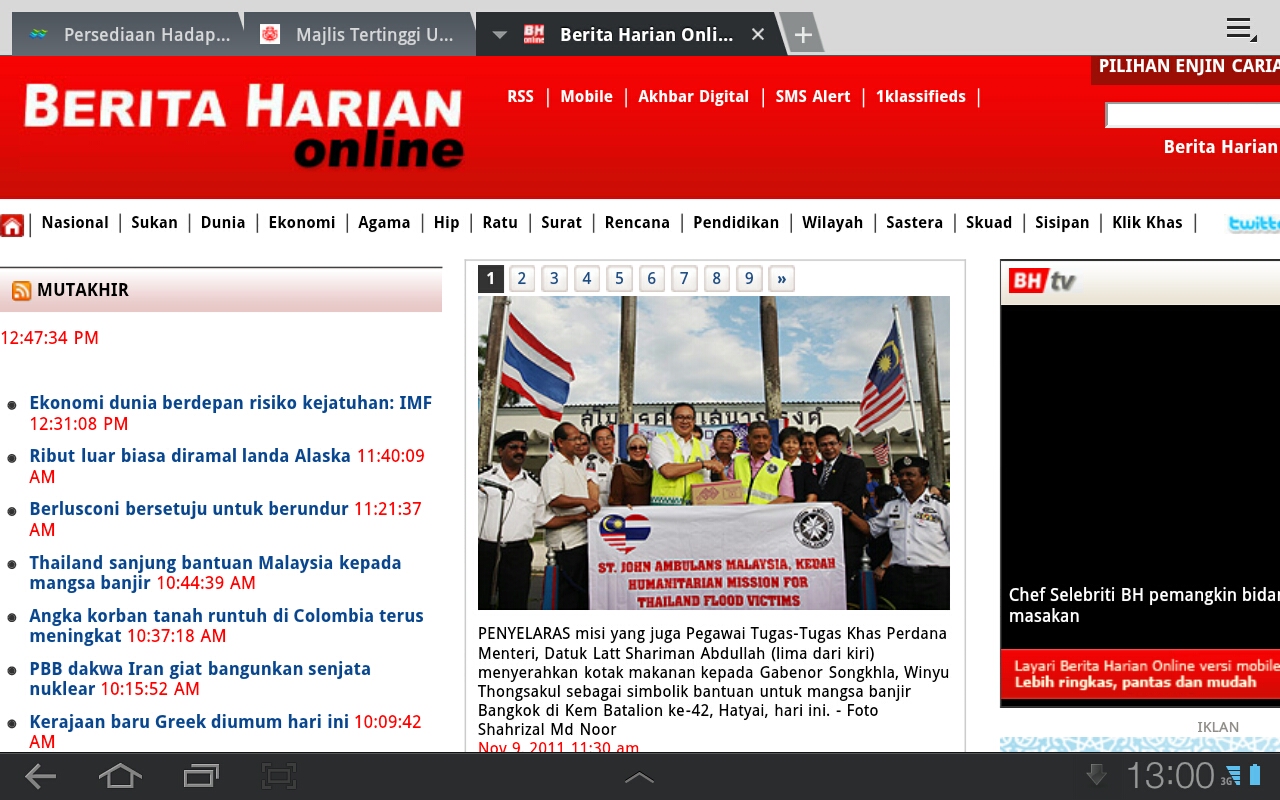1280x800 pixels.
Task: Open the Mobile link in header
Action: 586,96
